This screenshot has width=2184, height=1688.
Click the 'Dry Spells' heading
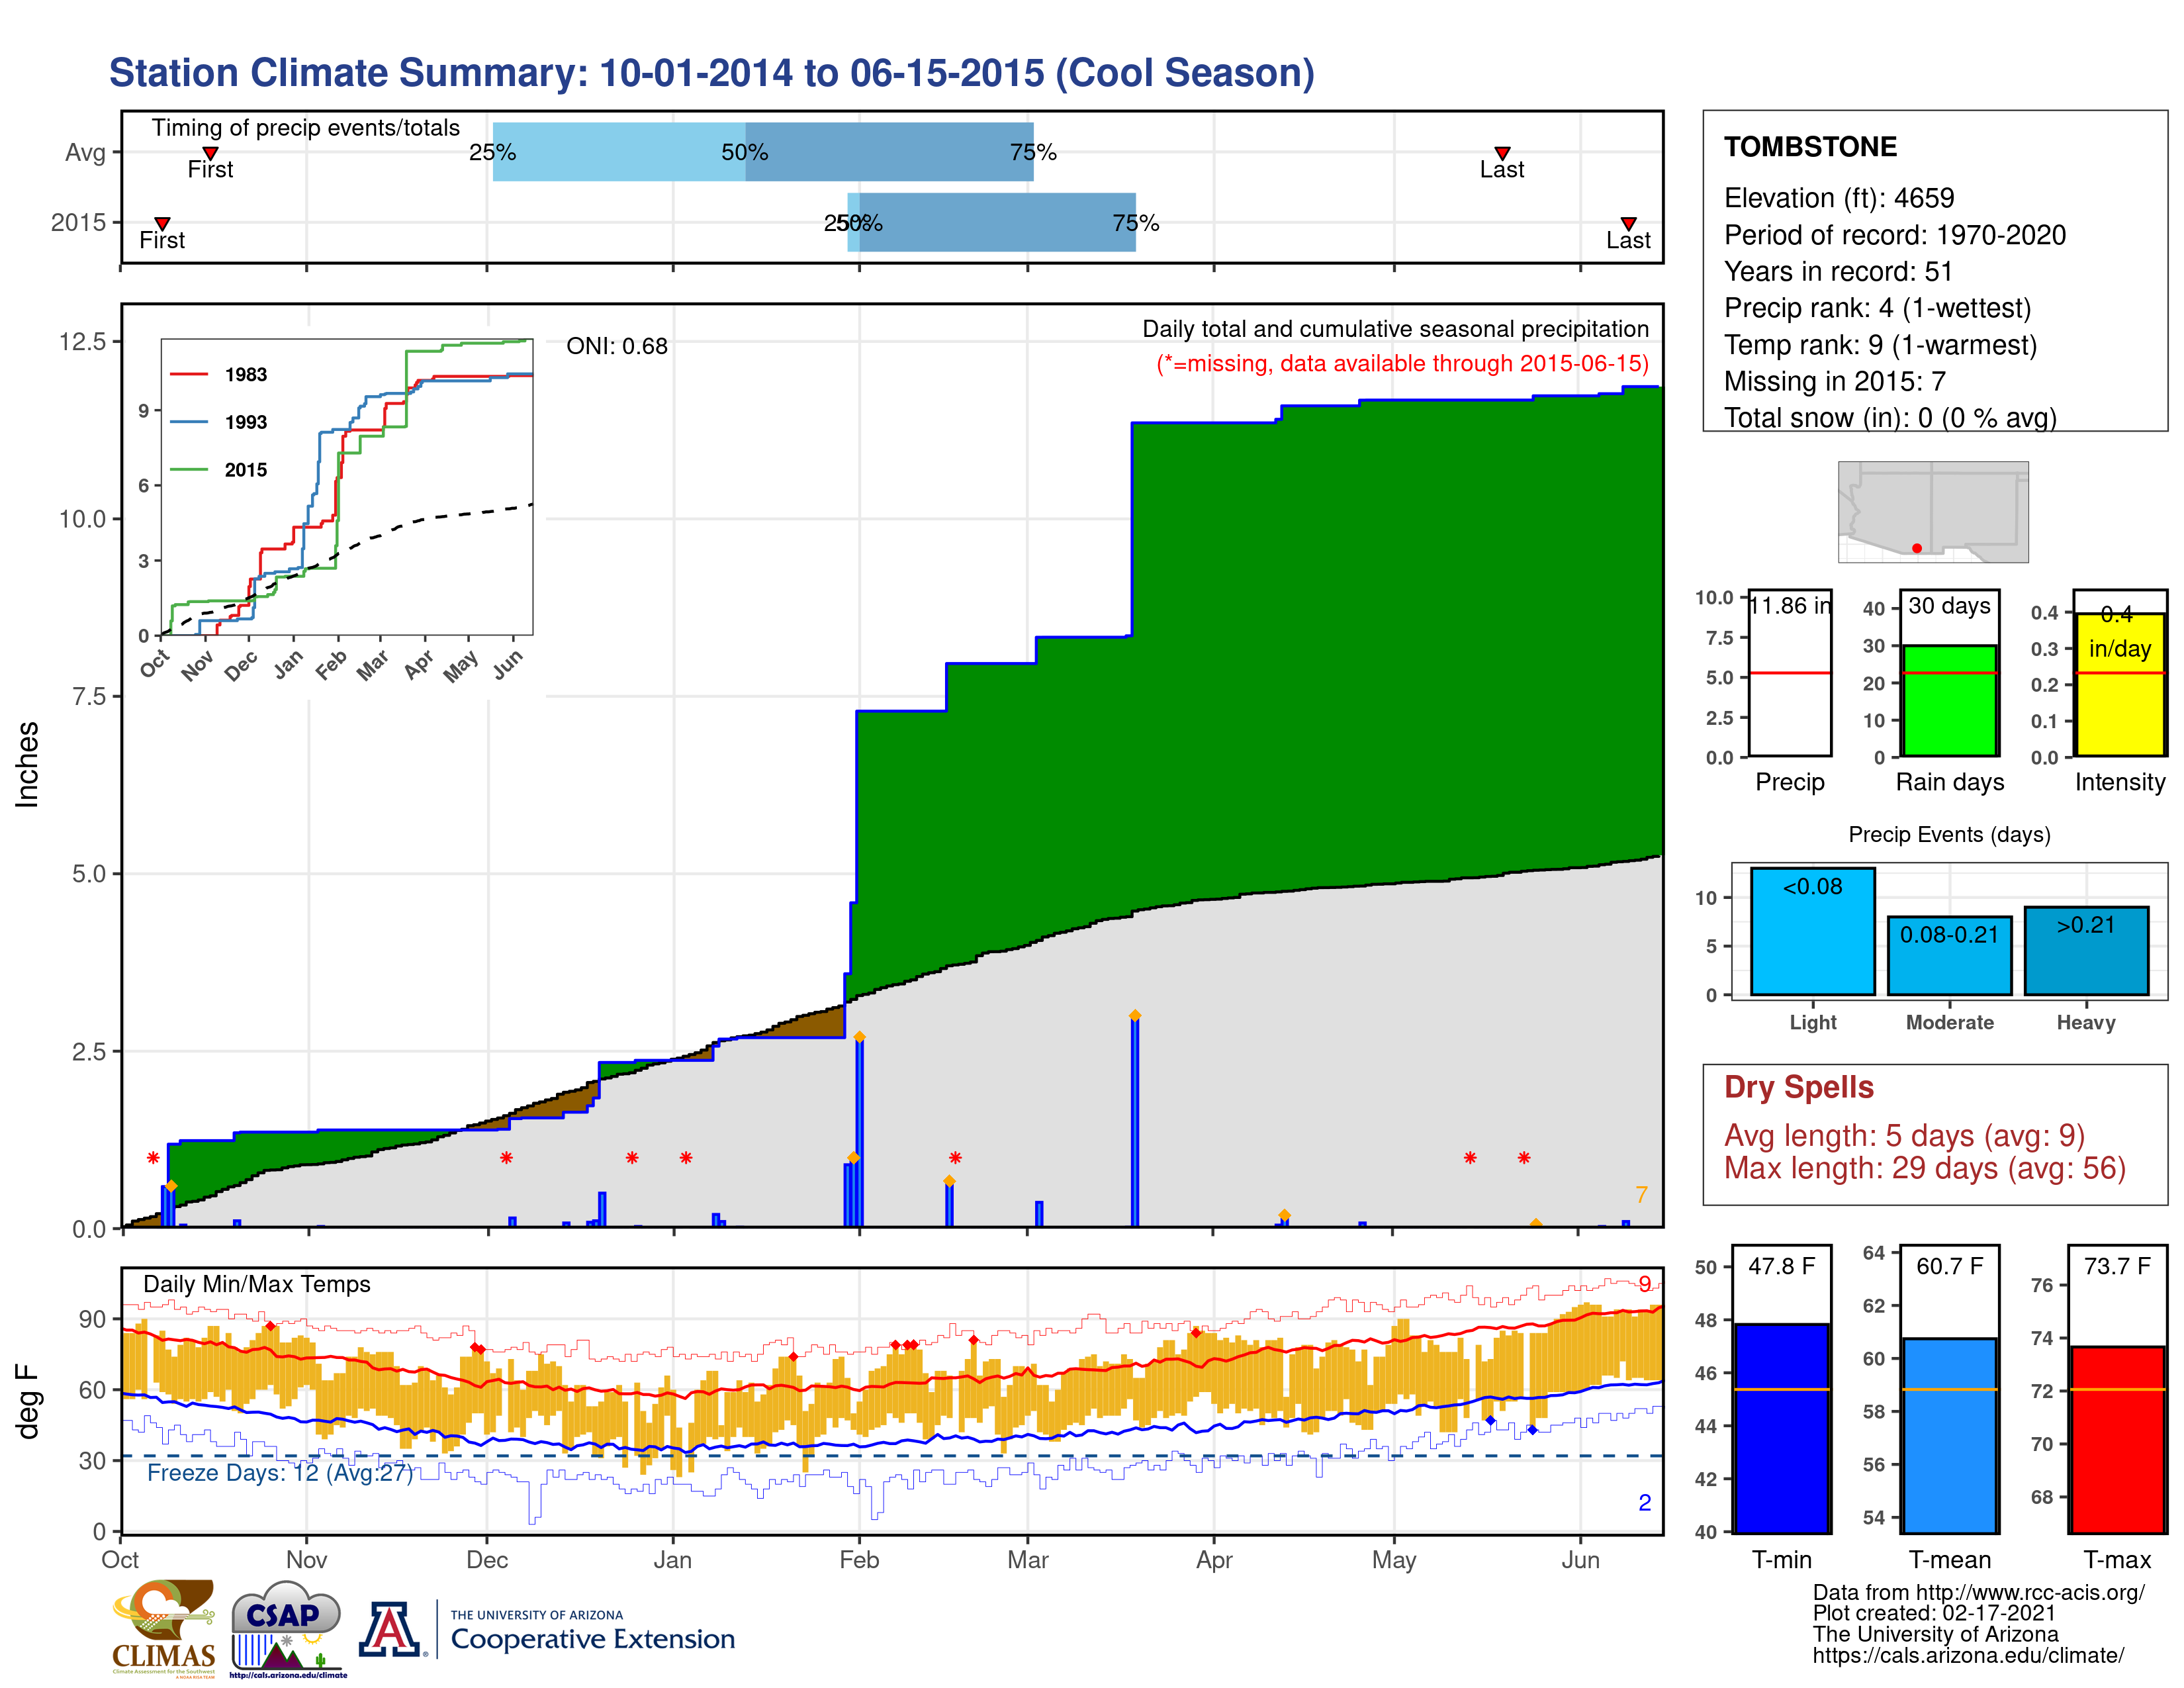pos(1799,1087)
